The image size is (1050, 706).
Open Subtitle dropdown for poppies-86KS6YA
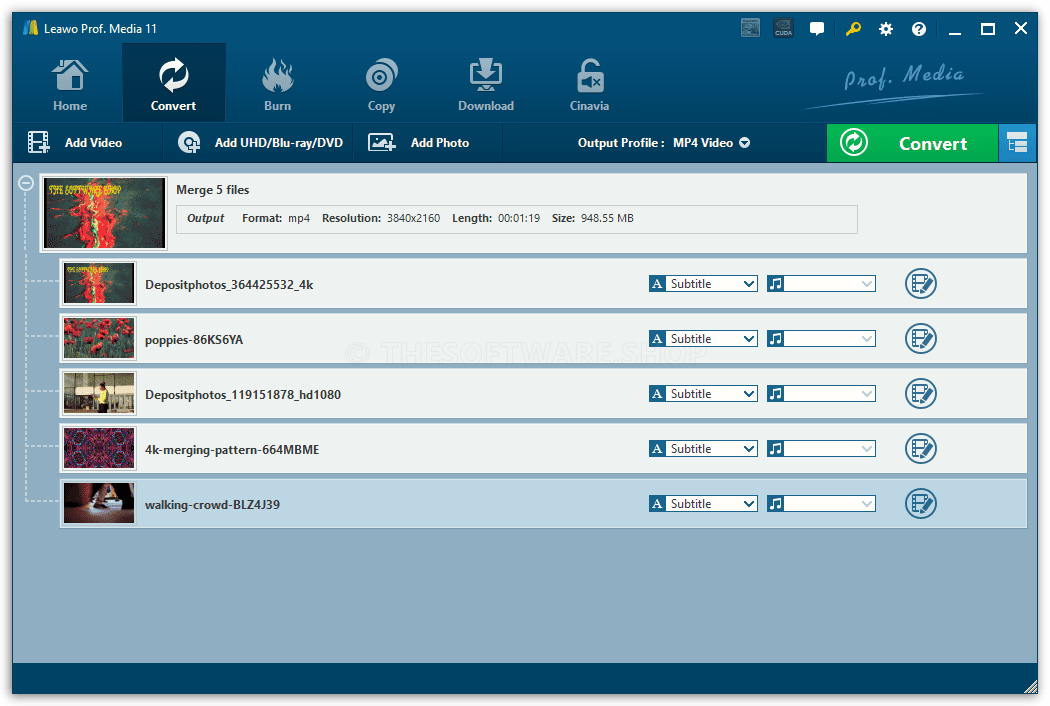tap(703, 339)
